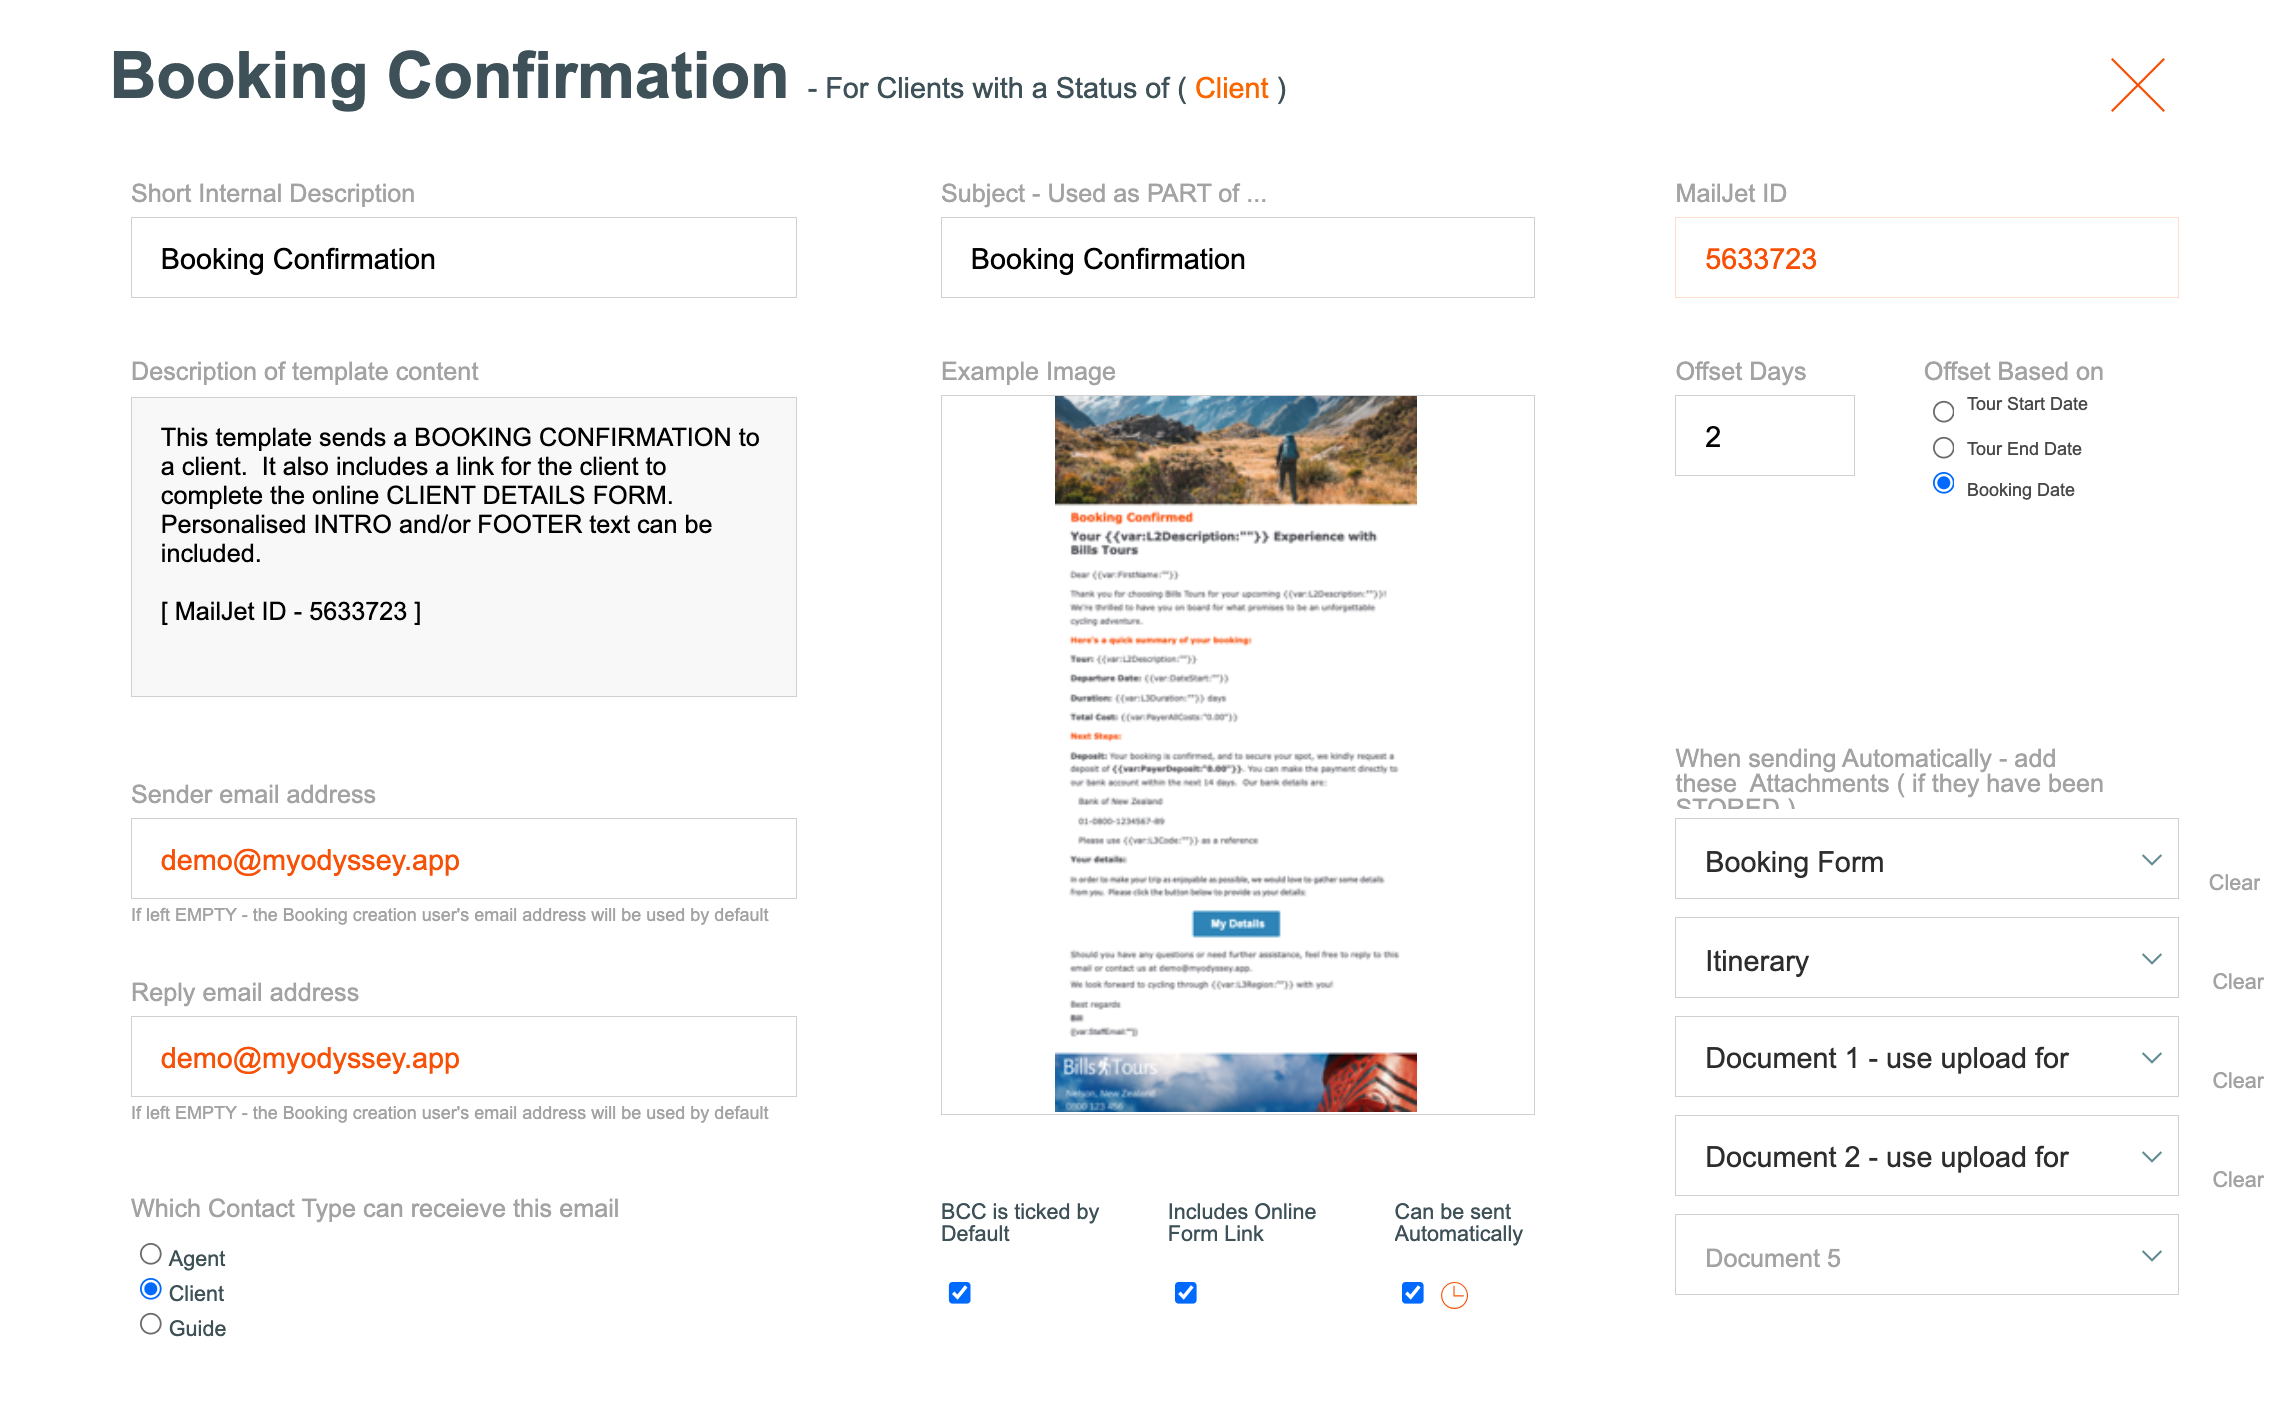Clear the Document 1 attachment

pos(2238,1080)
